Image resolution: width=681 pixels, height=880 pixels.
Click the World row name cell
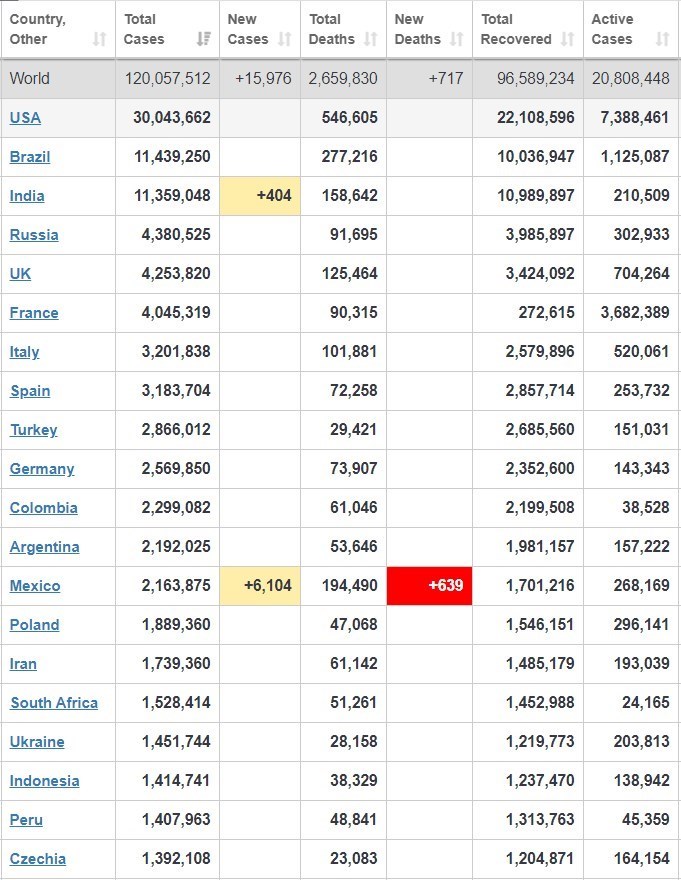point(30,79)
